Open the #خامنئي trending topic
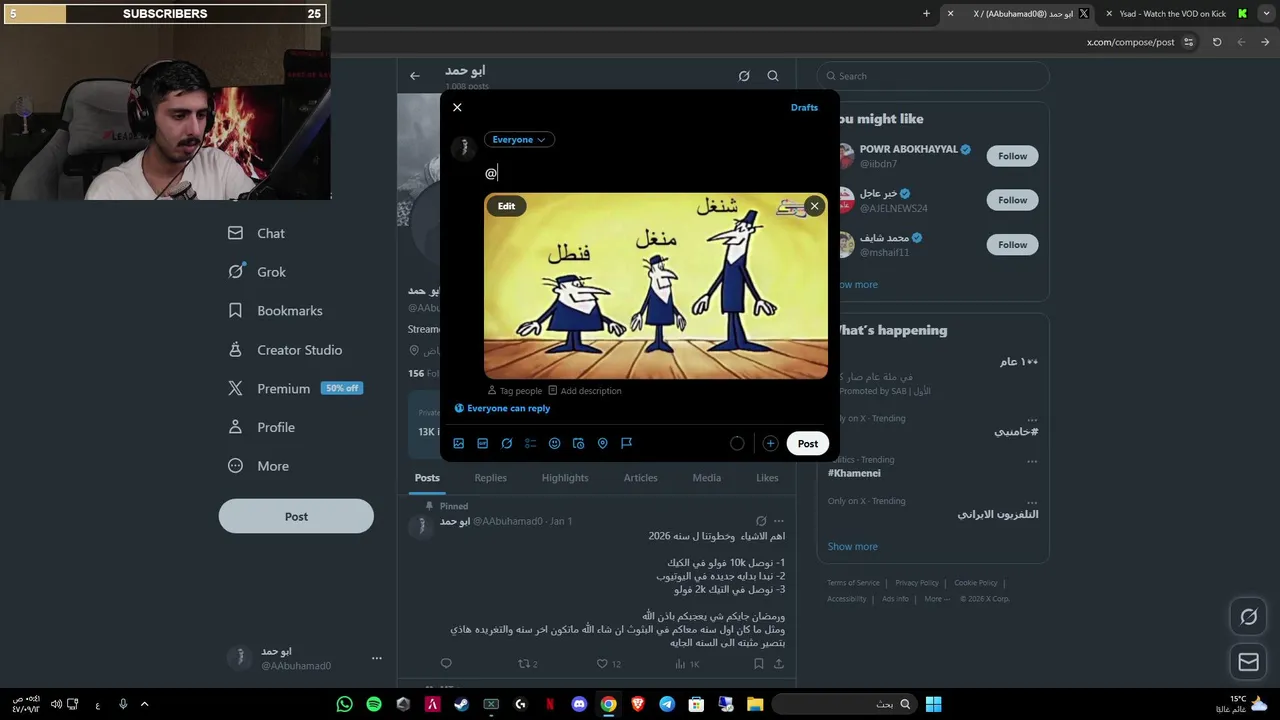 click(1016, 432)
